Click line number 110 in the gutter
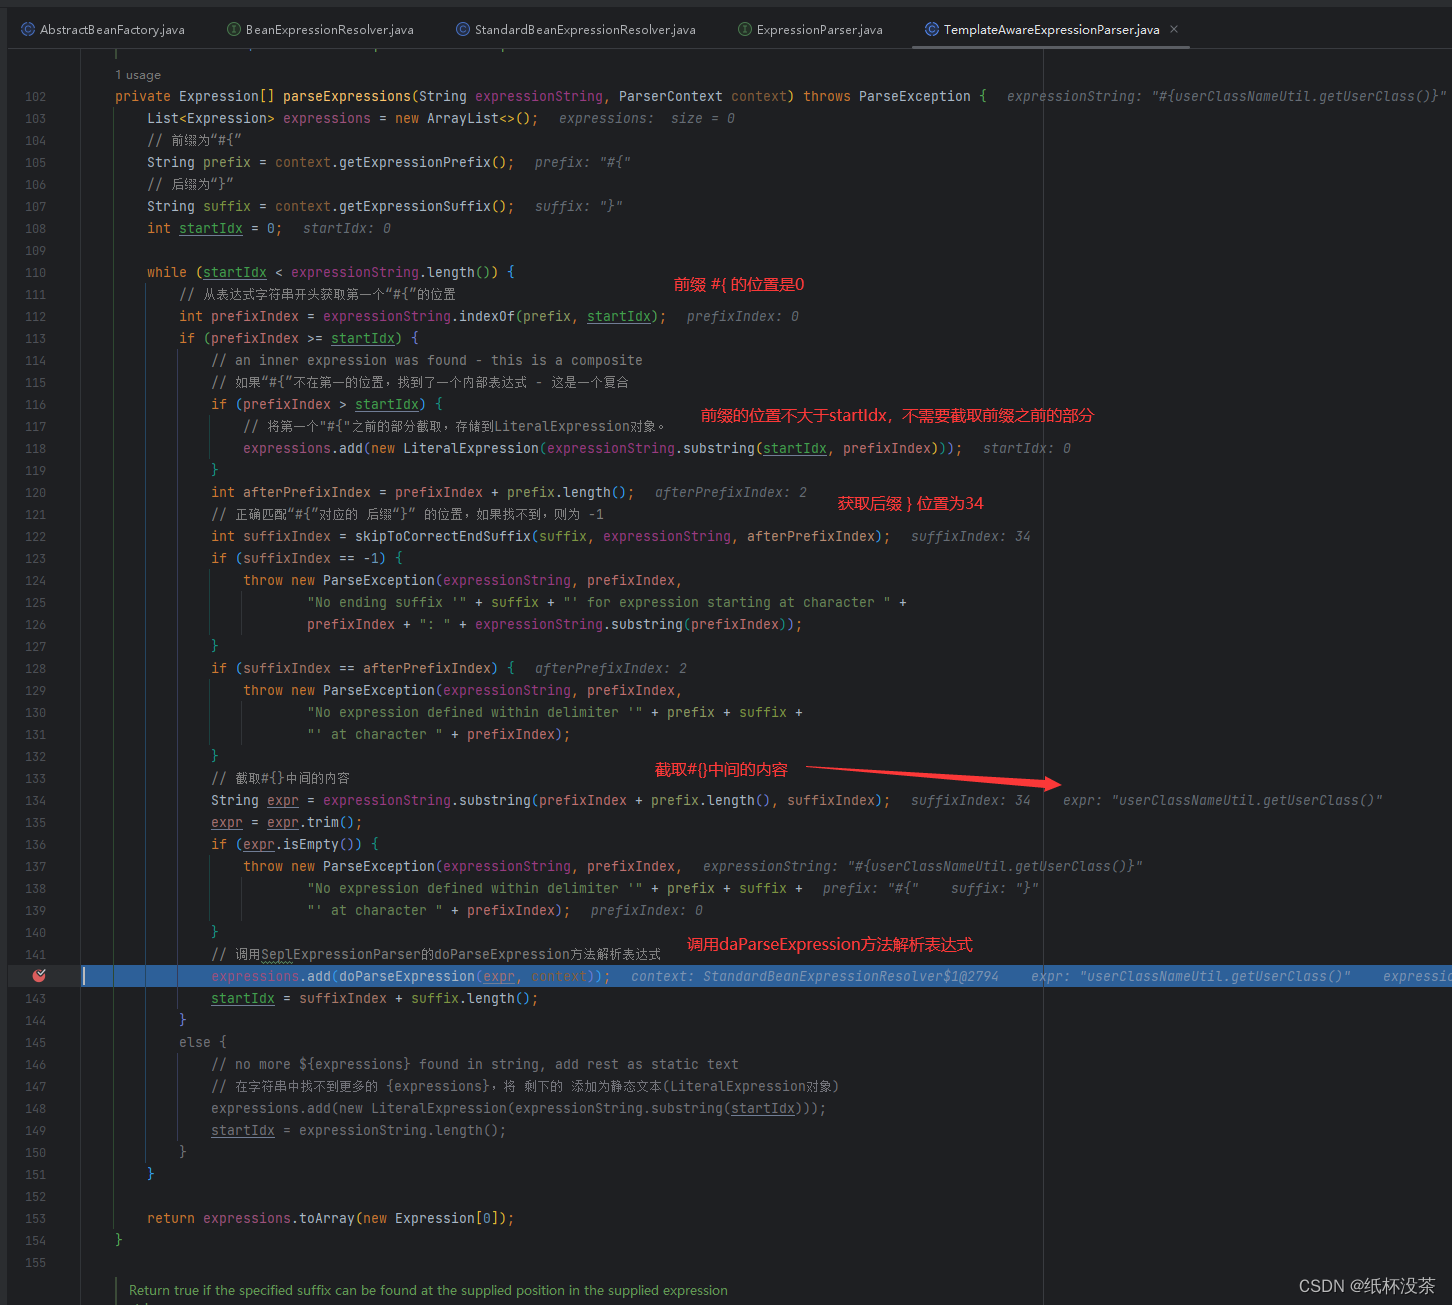This screenshot has height=1305, width=1452. 35,273
